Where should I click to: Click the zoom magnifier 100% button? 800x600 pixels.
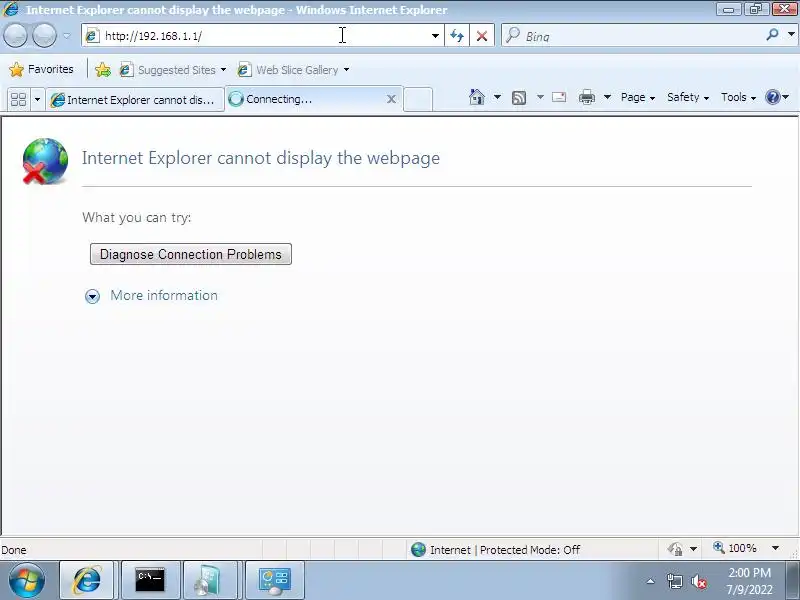pos(735,548)
